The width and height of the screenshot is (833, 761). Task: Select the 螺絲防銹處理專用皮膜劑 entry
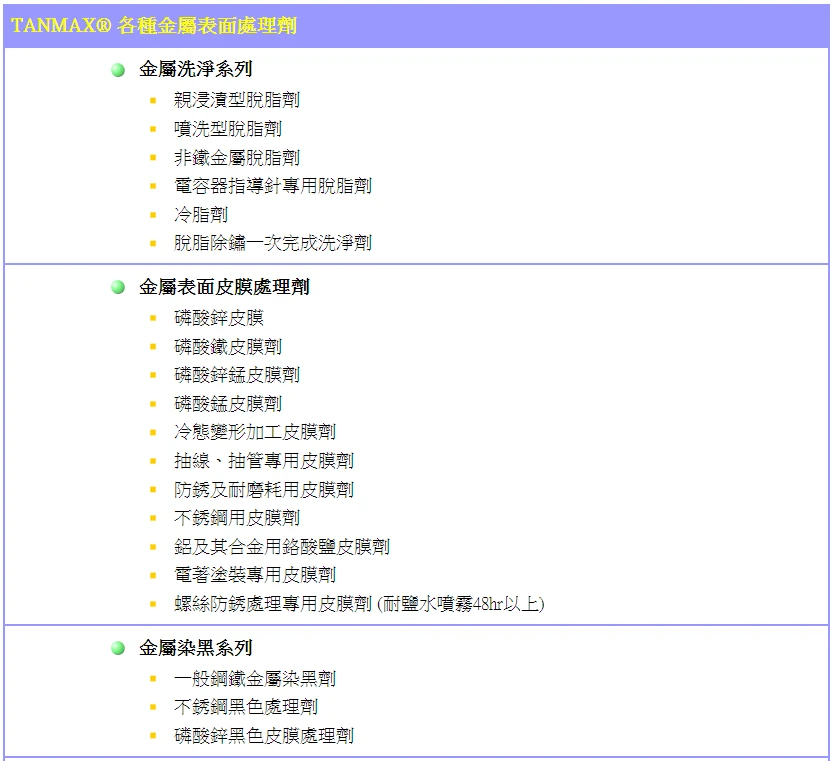(x=358, y=604)
